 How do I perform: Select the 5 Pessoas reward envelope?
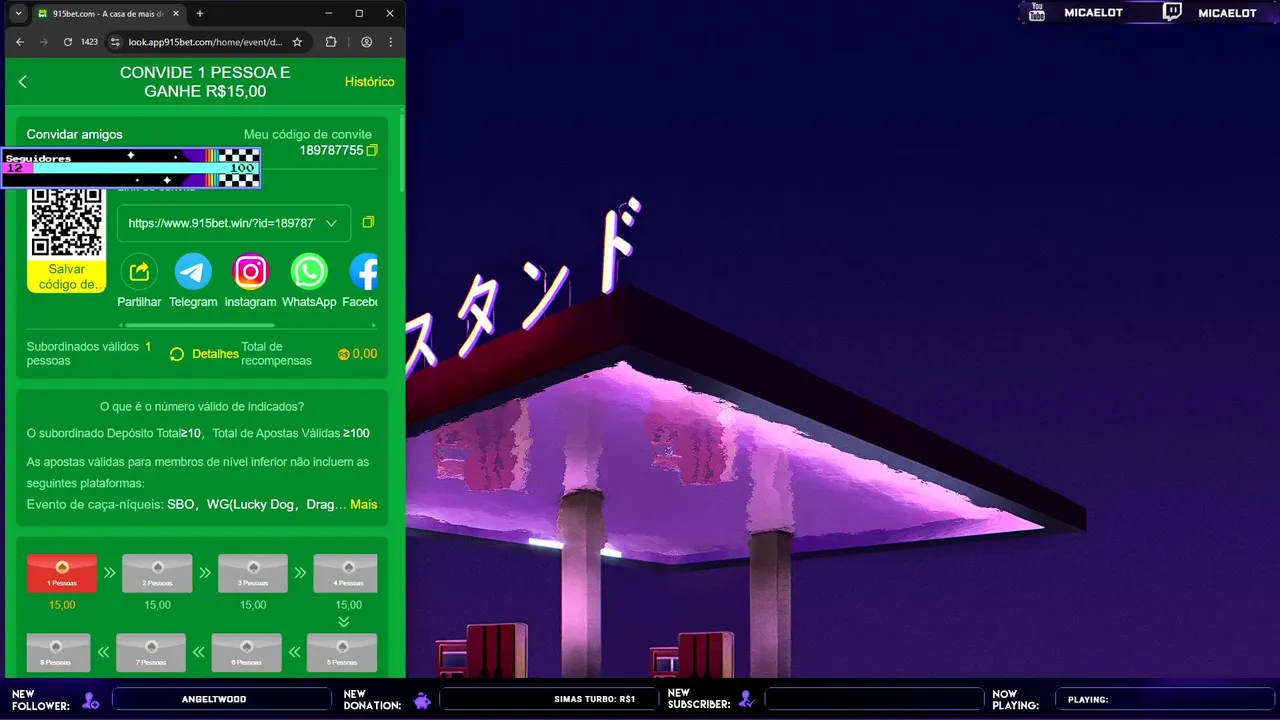(x=342, y=652)
